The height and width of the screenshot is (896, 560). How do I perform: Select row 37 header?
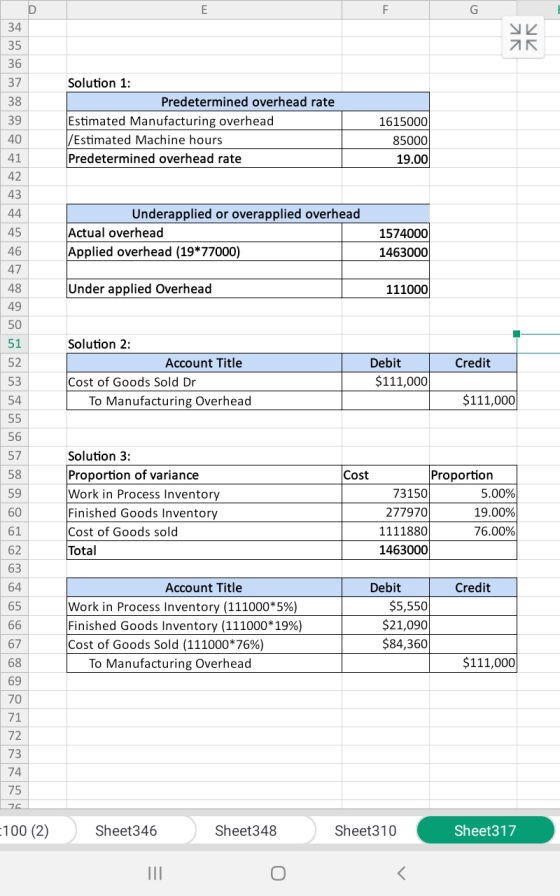click(14, 82)
